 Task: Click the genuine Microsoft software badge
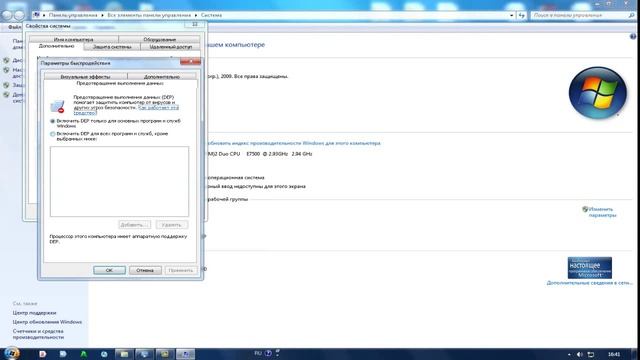[589, 268]
